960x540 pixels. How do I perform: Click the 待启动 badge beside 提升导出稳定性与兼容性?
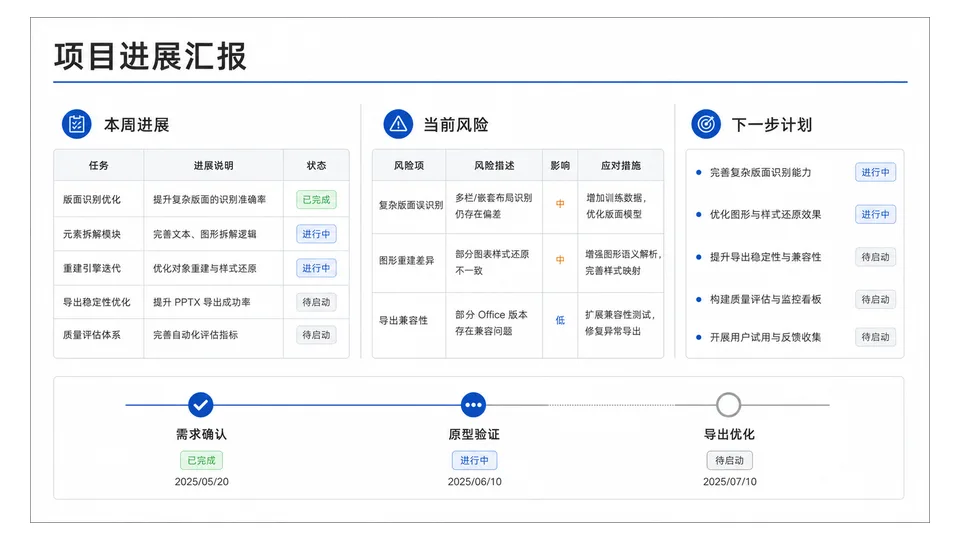tap(876, 257)
